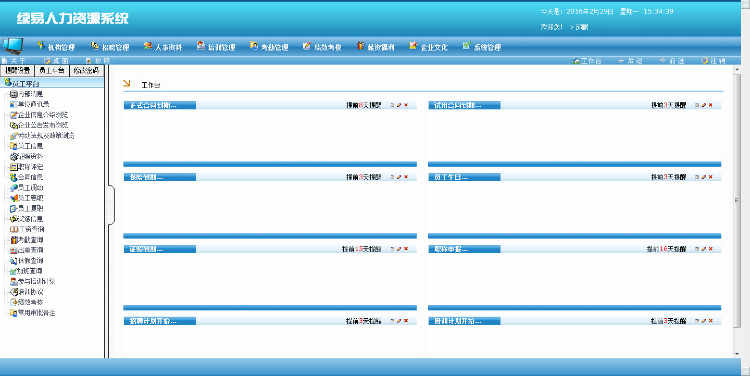Image resolution: width=750 pixels, height=376 pixels.
Task: Go to 工作台 via the home icon
Action: tap(576, 61)
